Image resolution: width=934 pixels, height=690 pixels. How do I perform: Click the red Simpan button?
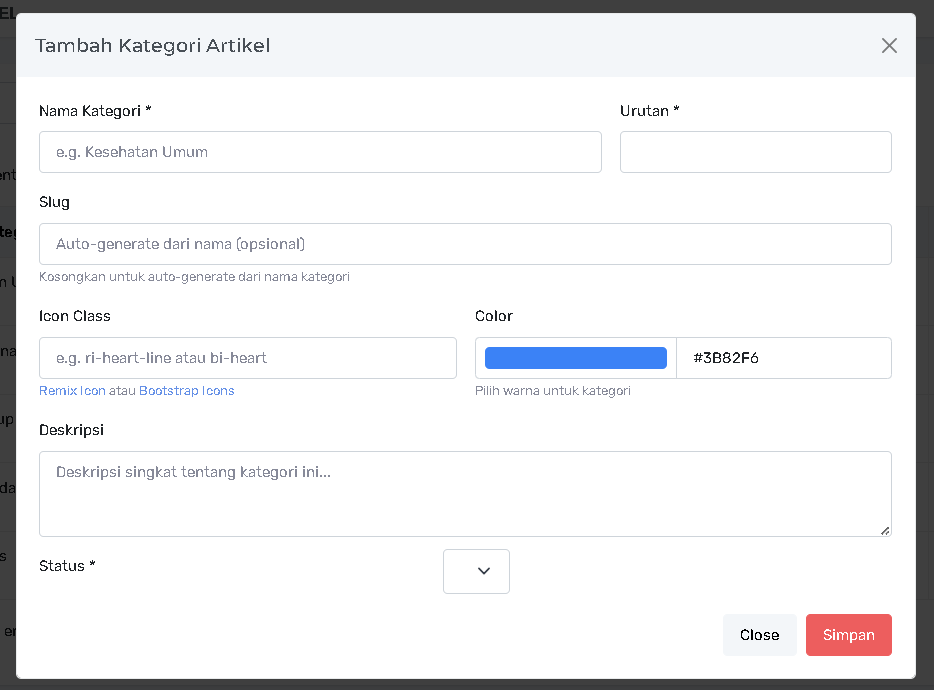point(848,635)
